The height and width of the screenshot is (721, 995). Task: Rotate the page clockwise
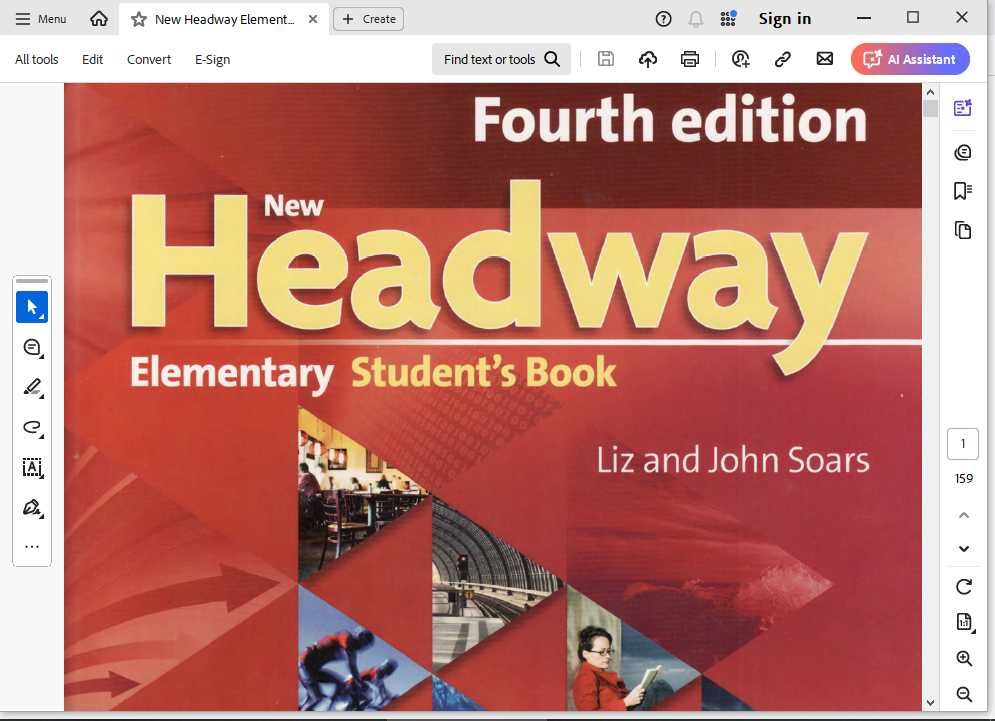(963, 586)
